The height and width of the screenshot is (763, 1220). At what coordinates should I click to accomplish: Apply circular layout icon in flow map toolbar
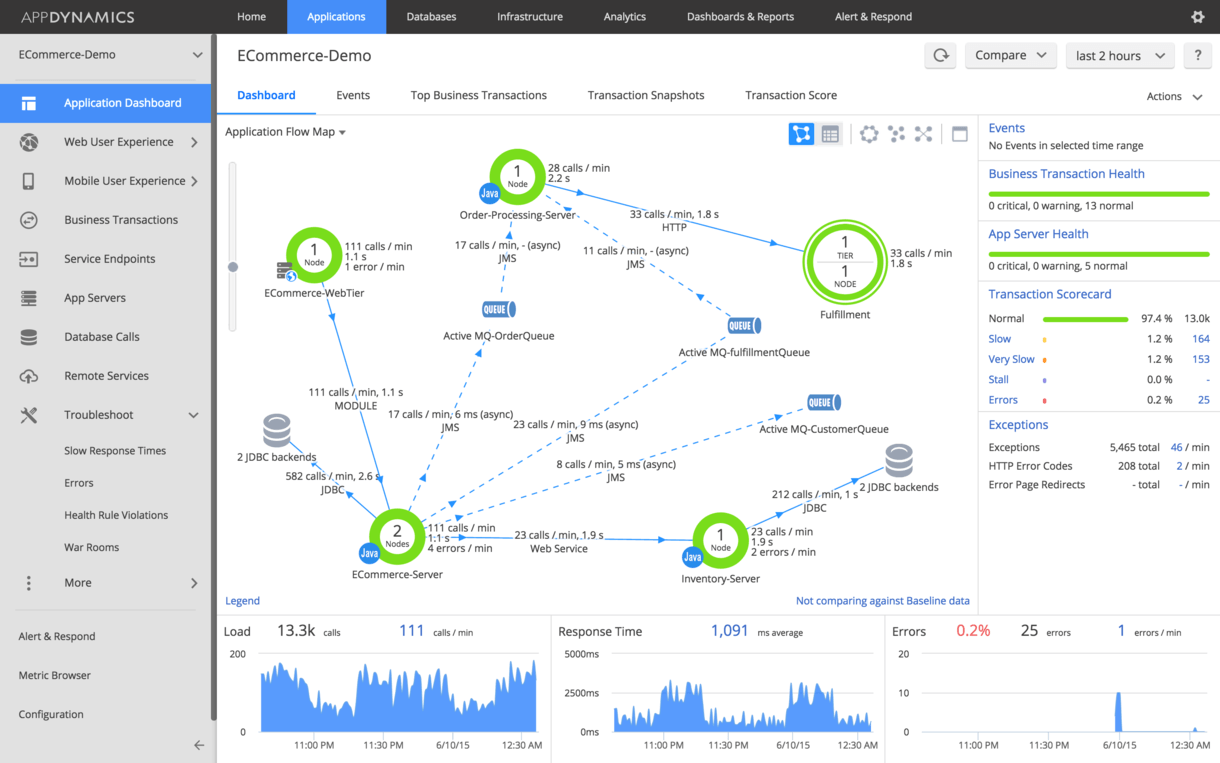click(869, 134)
